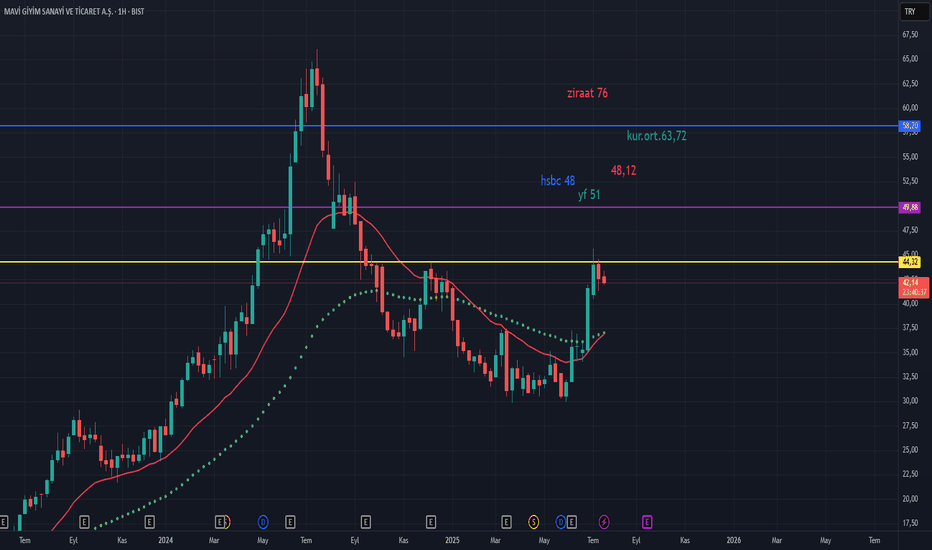Click the blue D dividend marker above May 2024
This screenshot has height=550, width=932.
263,522
